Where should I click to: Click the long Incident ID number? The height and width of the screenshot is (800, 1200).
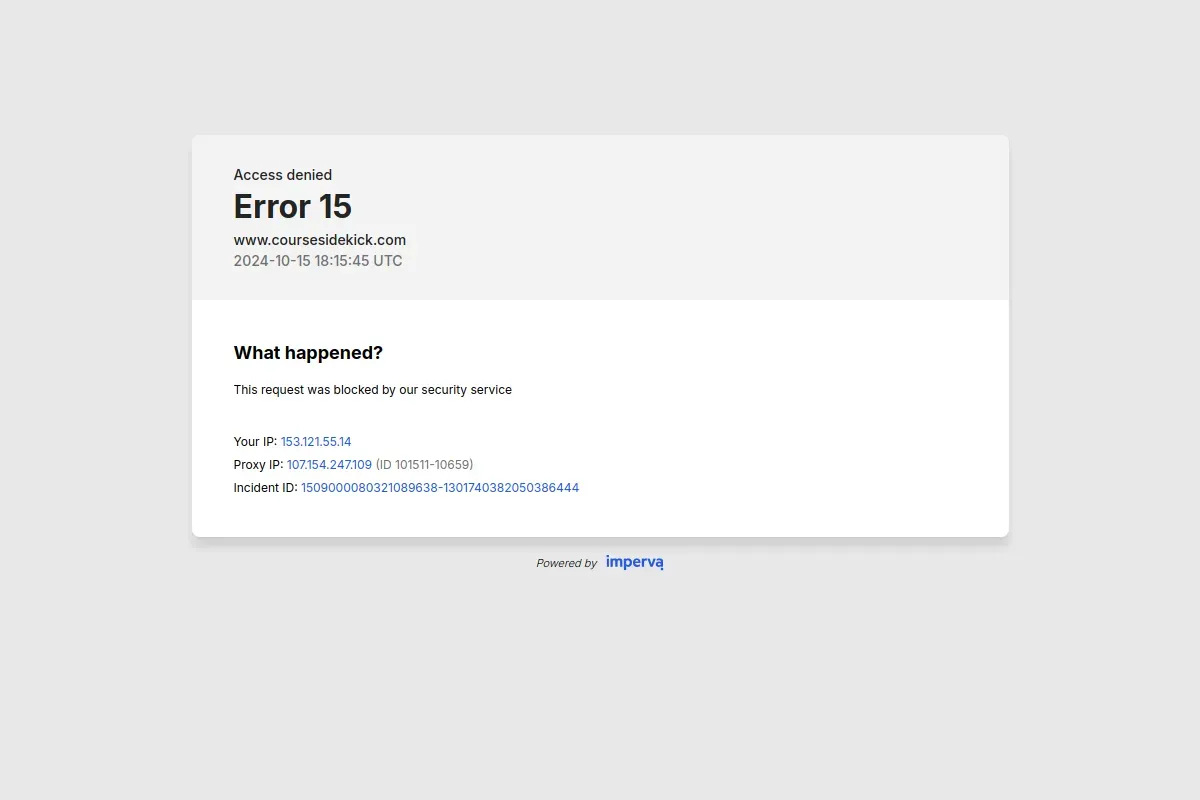click(440, 488)
